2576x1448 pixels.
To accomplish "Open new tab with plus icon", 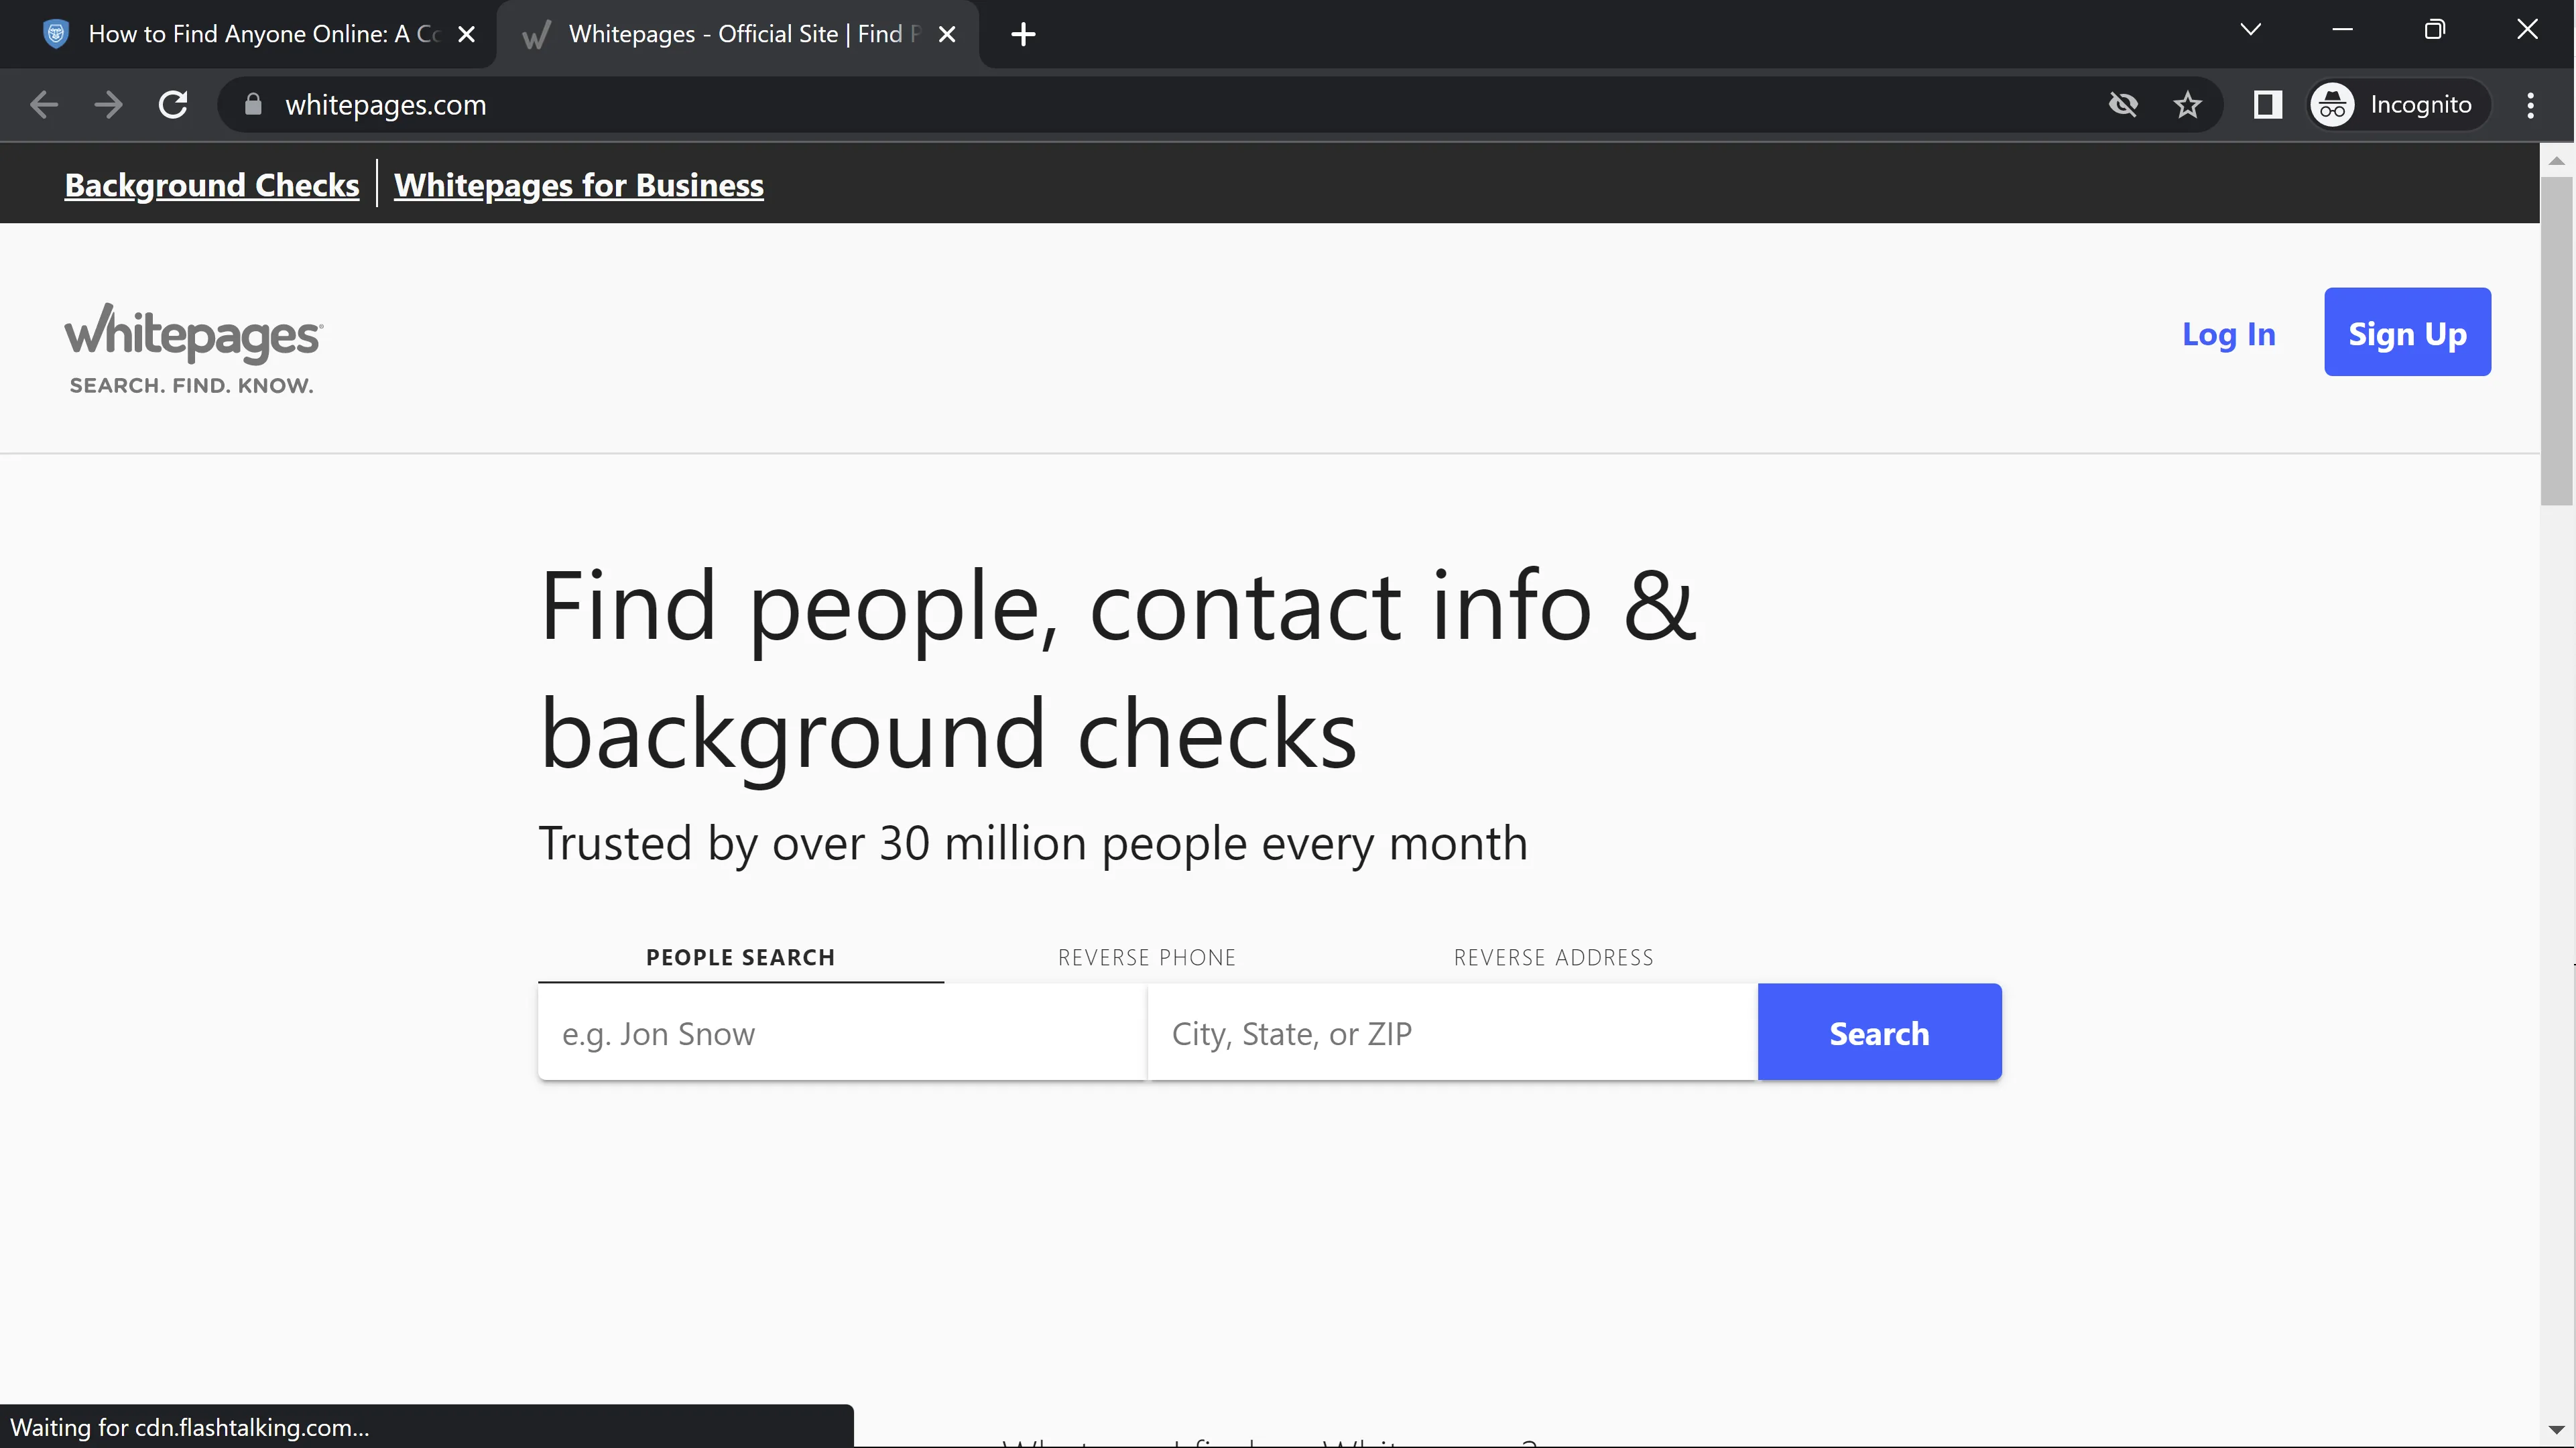I will point(1022,34).
